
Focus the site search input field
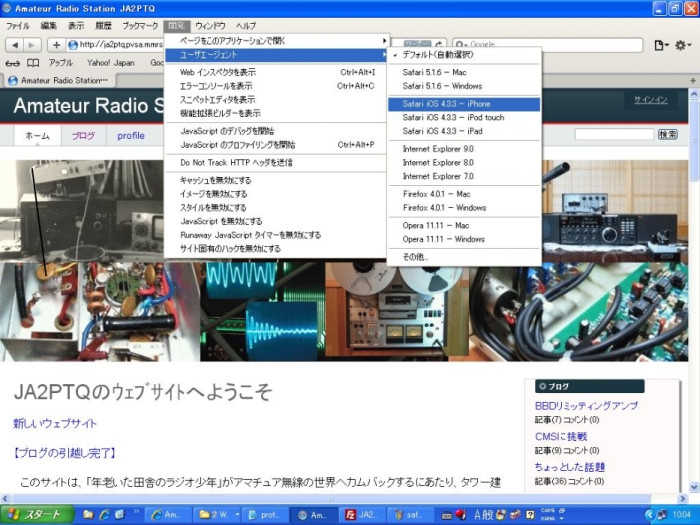click(614, 134)
